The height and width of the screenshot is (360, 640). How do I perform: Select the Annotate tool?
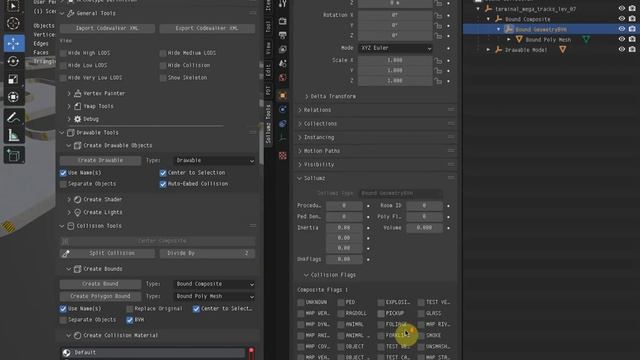pyautogui.click(x=13, y=118)
